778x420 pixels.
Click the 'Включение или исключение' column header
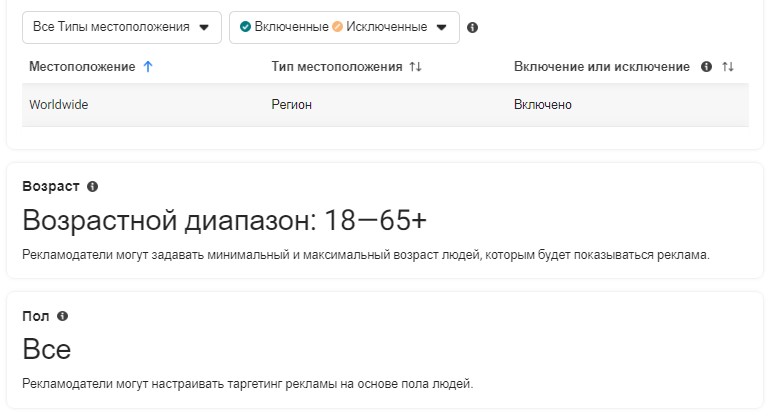[601, 67]
